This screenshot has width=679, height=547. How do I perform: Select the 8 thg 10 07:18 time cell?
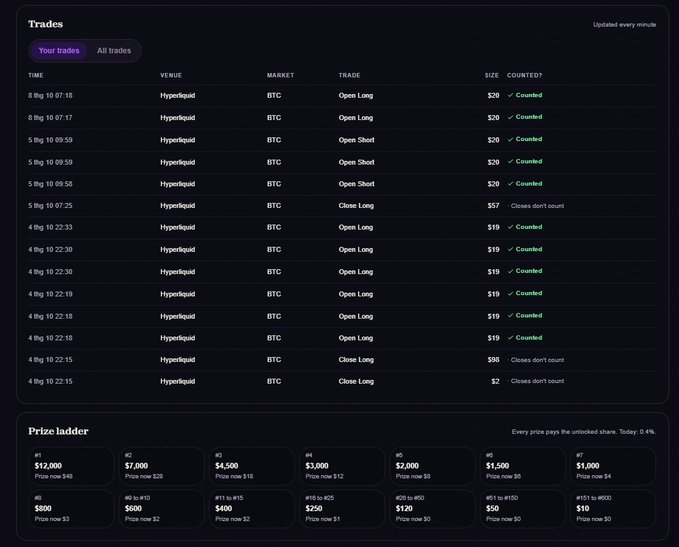coord(50,96)
